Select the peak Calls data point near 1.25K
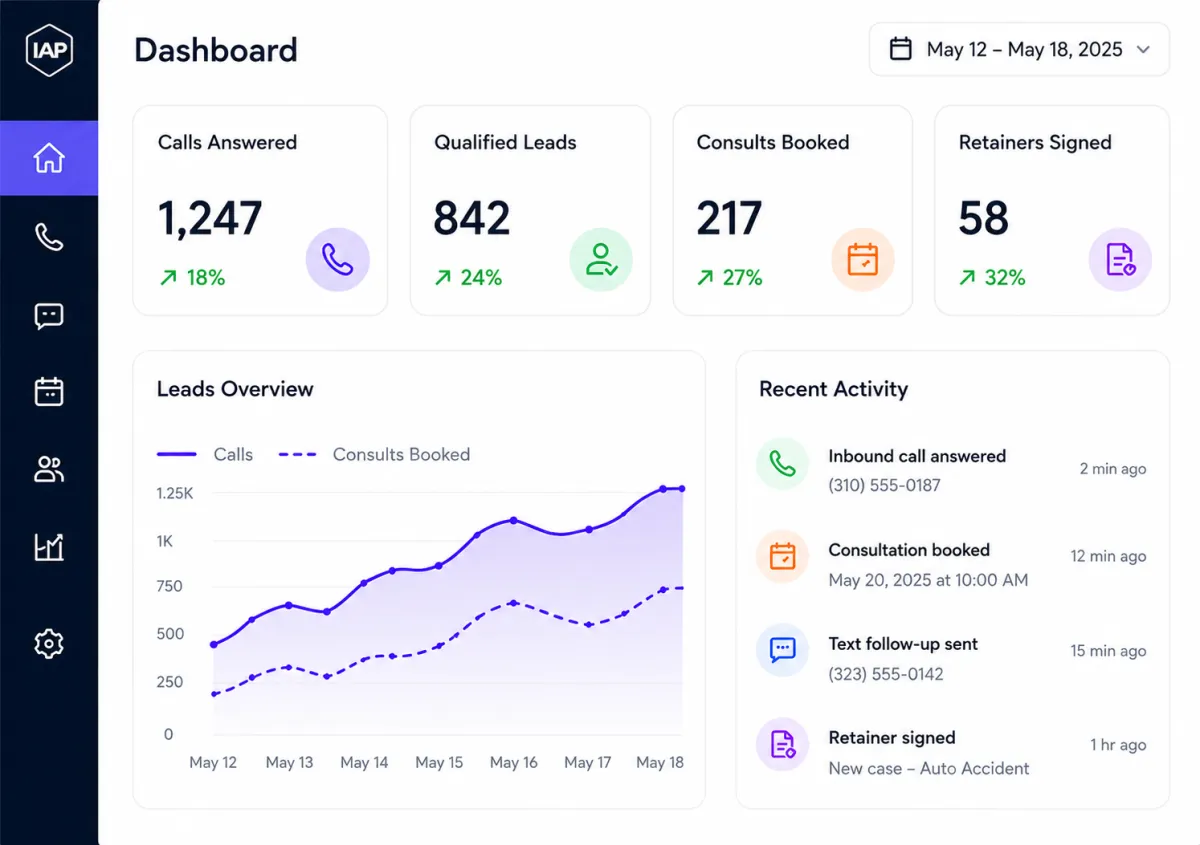The image size is (1200, 845). 663,489
